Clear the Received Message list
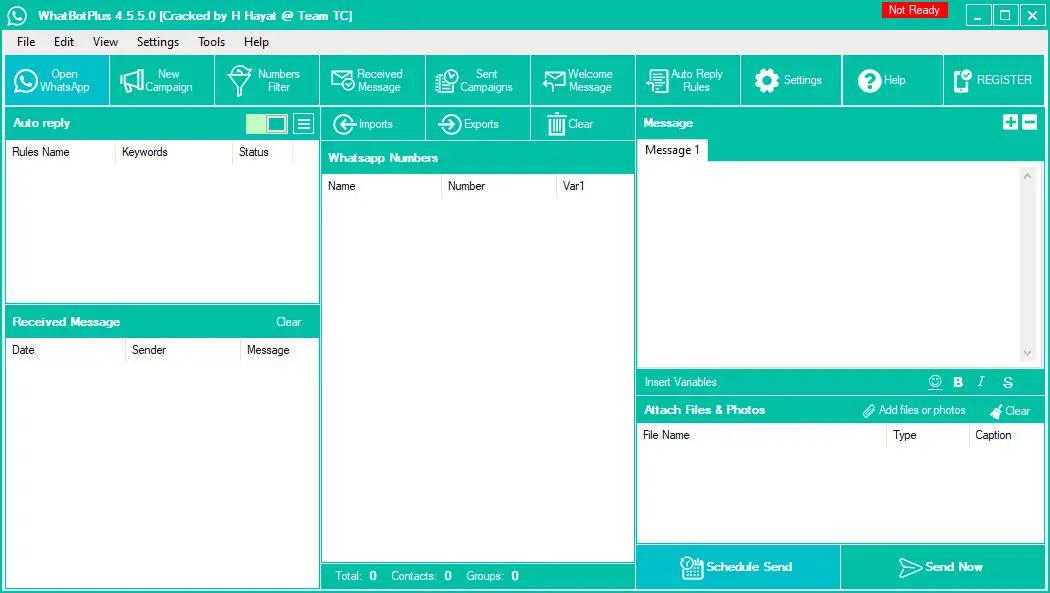The height and width of the screenshot is (593, 1050). tap(288, 322)
